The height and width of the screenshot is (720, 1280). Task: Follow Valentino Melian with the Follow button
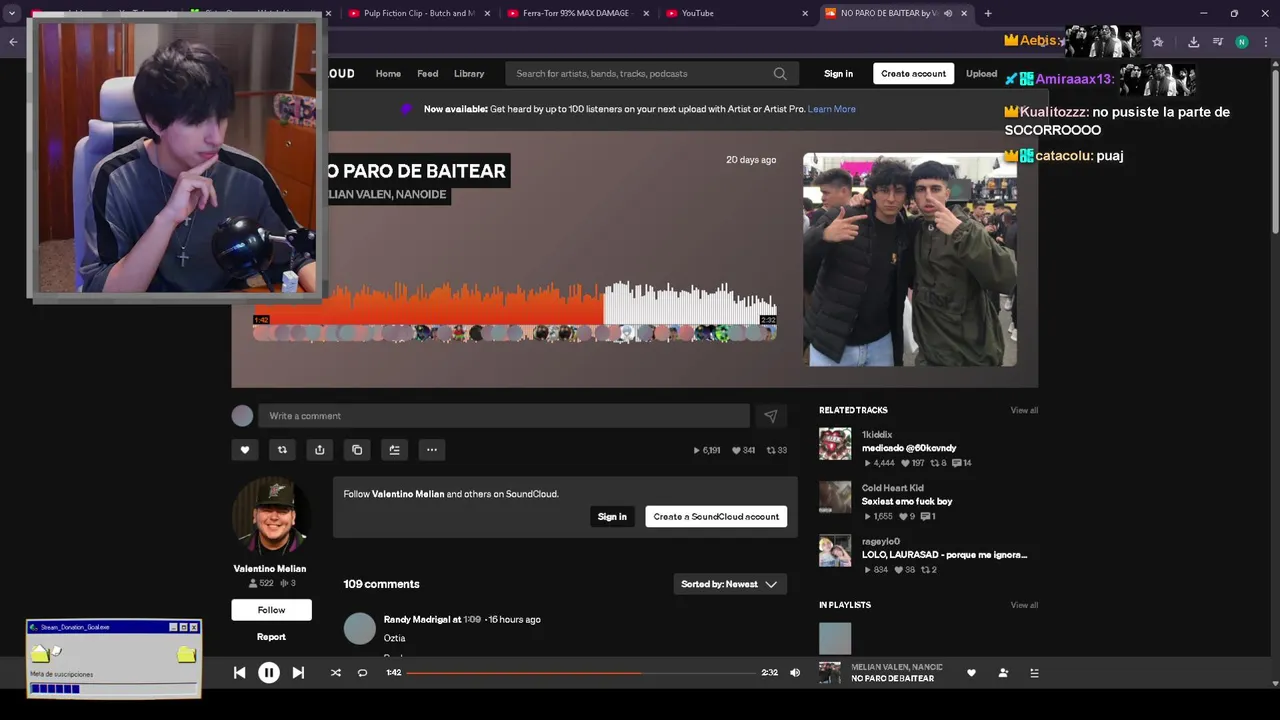pyautogui.click(x=271, y=610)
